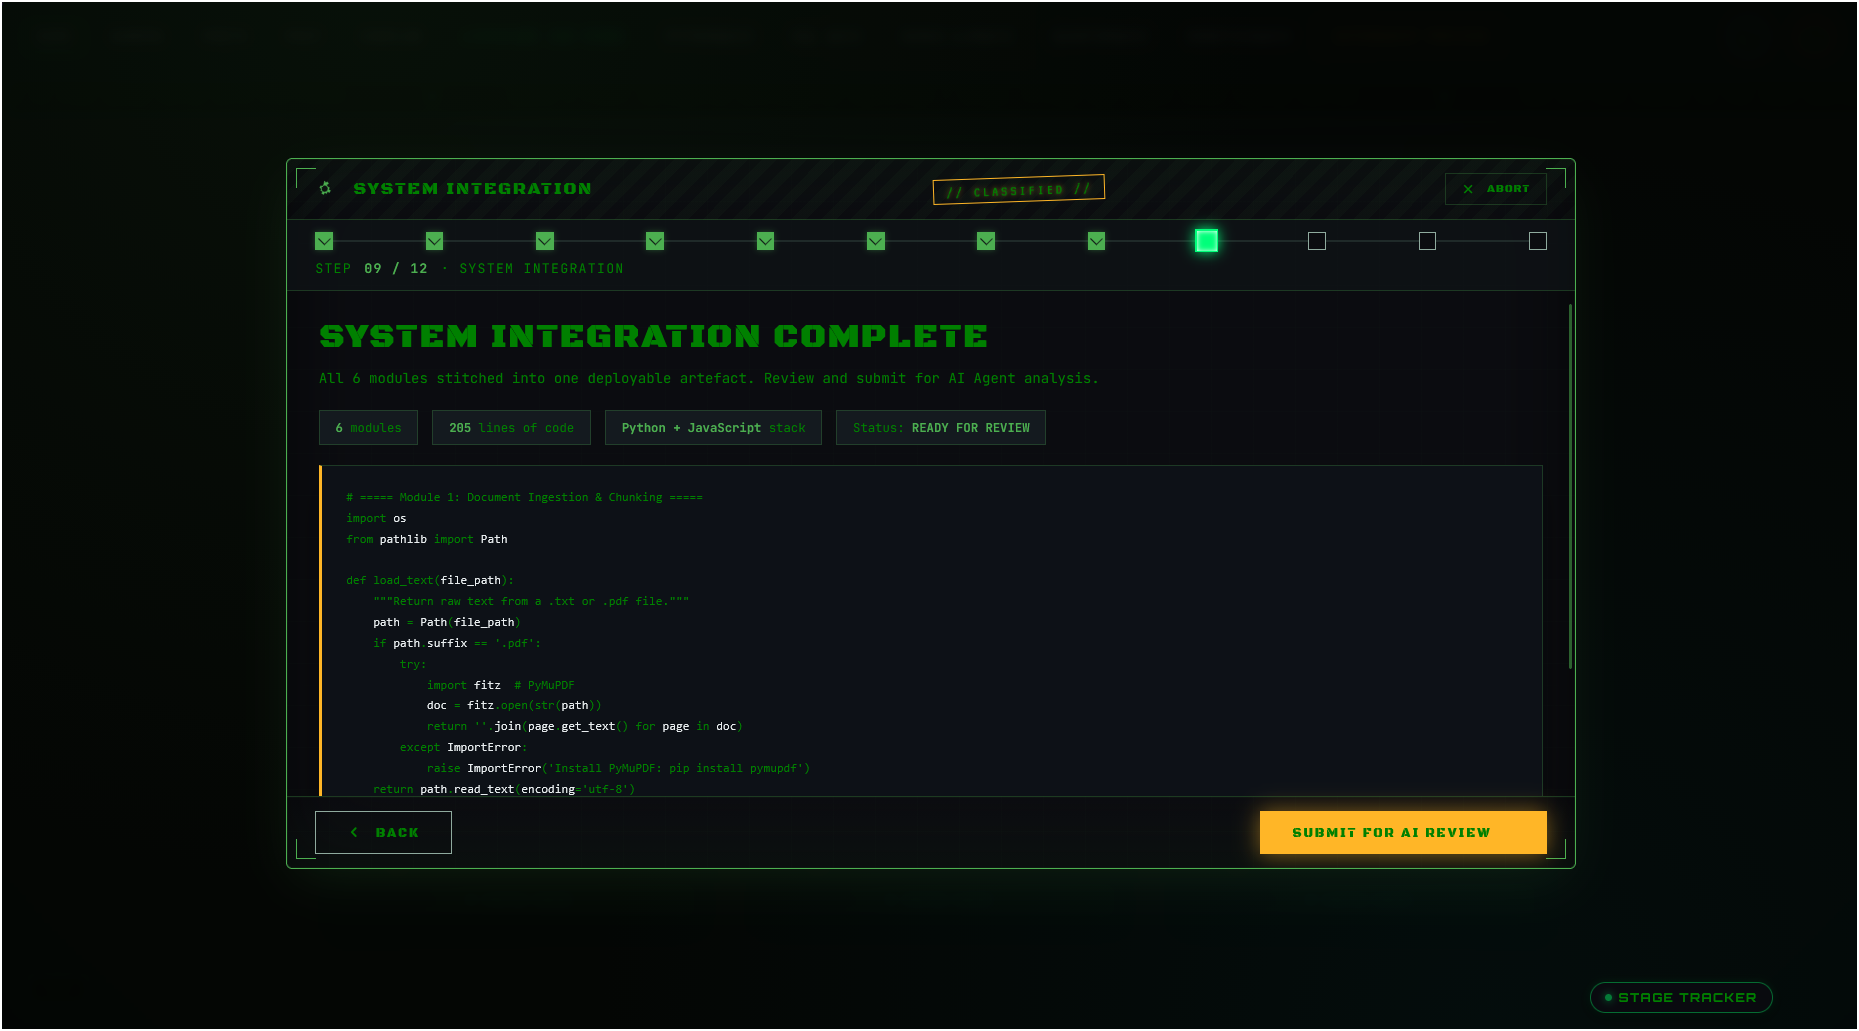Select the upcoming step 11 marker
The width and height of the screenshot is (1859, 1031).
tap(1428, 241)
